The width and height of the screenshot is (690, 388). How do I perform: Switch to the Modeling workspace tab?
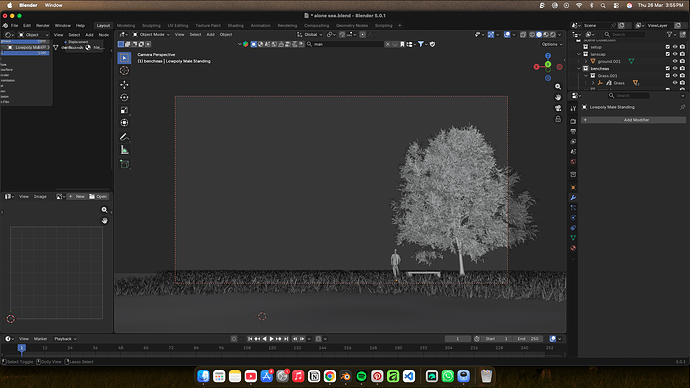[126, 26]
